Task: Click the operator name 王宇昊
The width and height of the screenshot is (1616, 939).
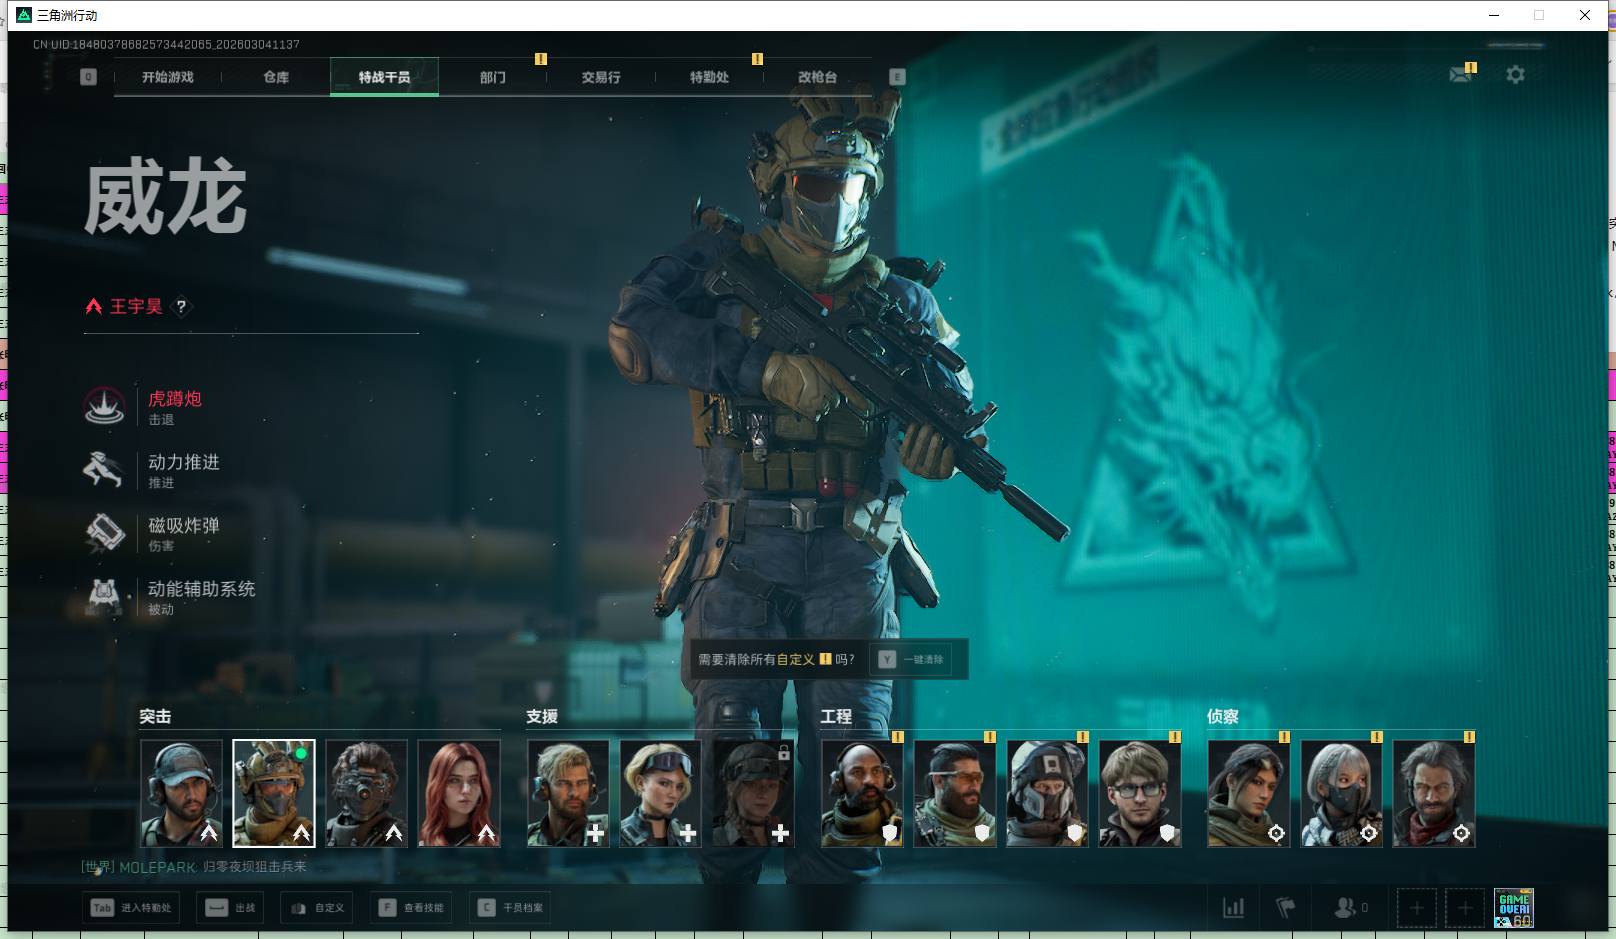Action: click(x=136, y=307)
